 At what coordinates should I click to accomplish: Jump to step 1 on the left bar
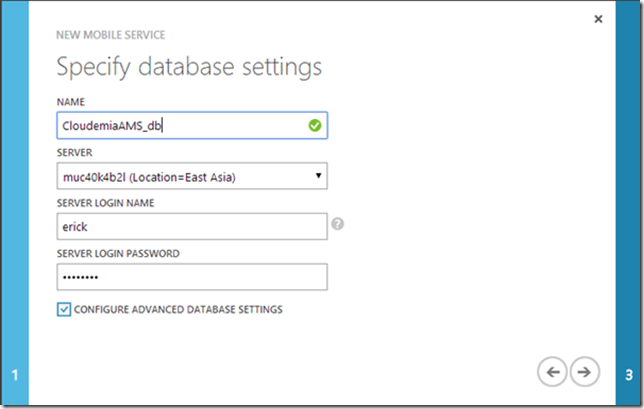(15, 375)
